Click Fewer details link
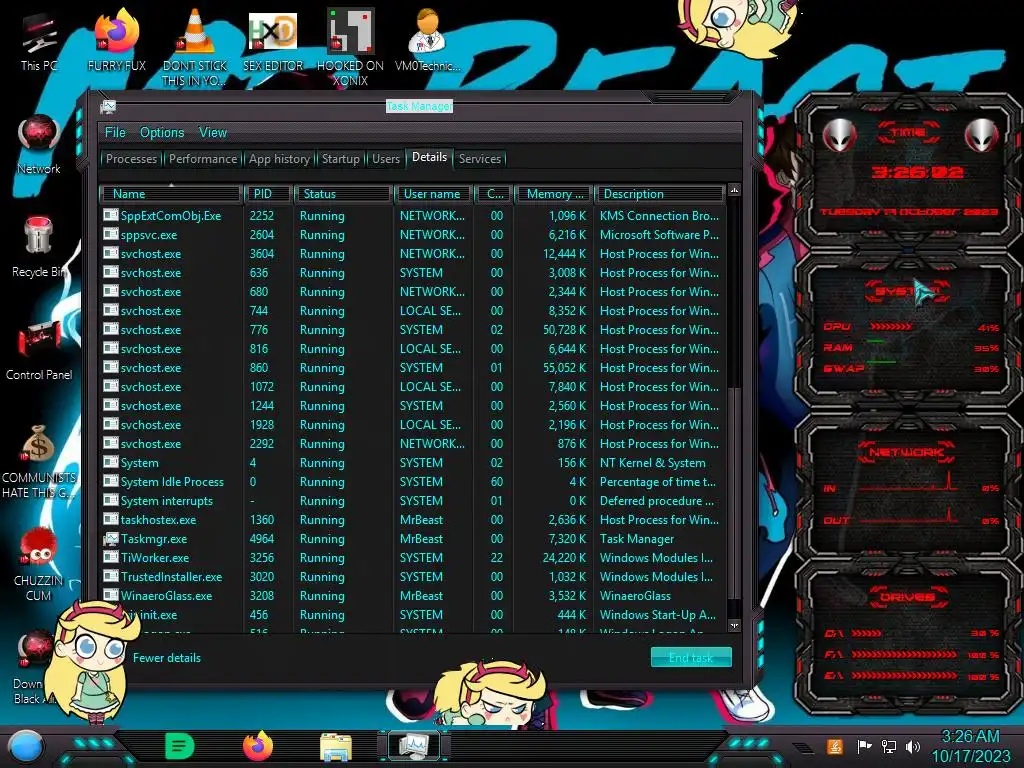Screen dimensions: 1024x768 [x=167, y=658]
